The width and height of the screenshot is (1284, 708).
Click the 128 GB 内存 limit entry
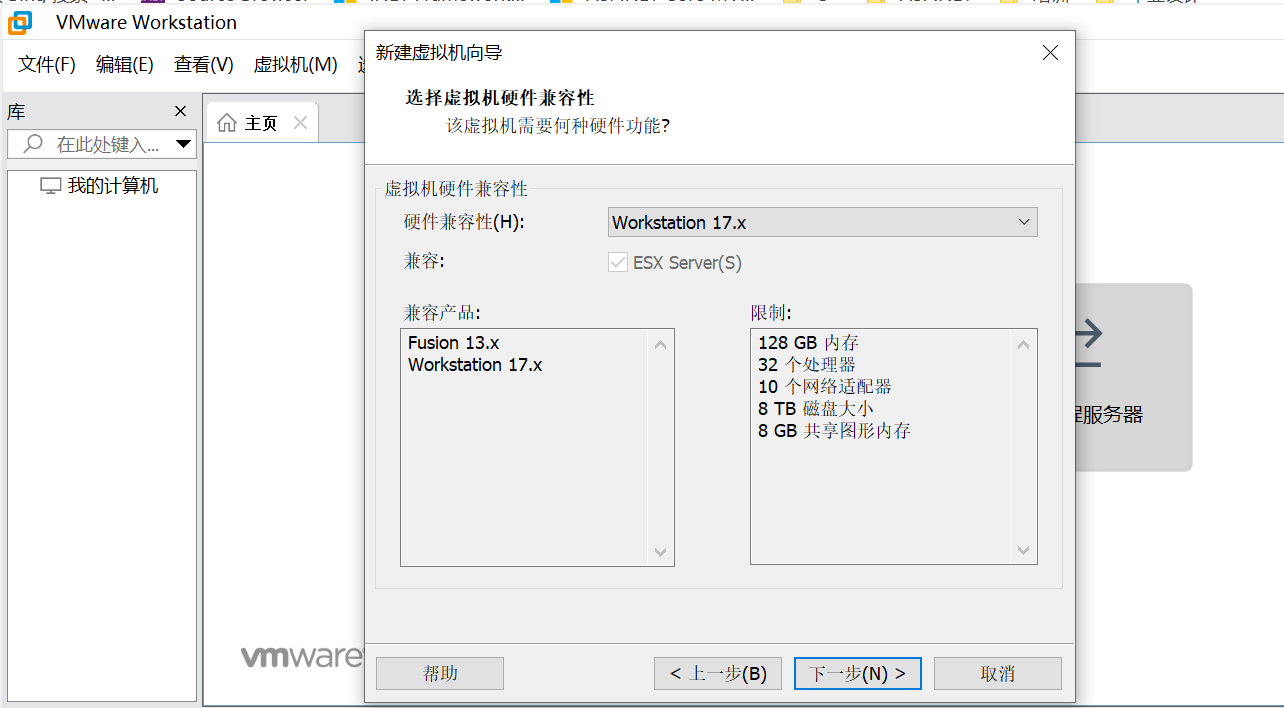(808, 343)
